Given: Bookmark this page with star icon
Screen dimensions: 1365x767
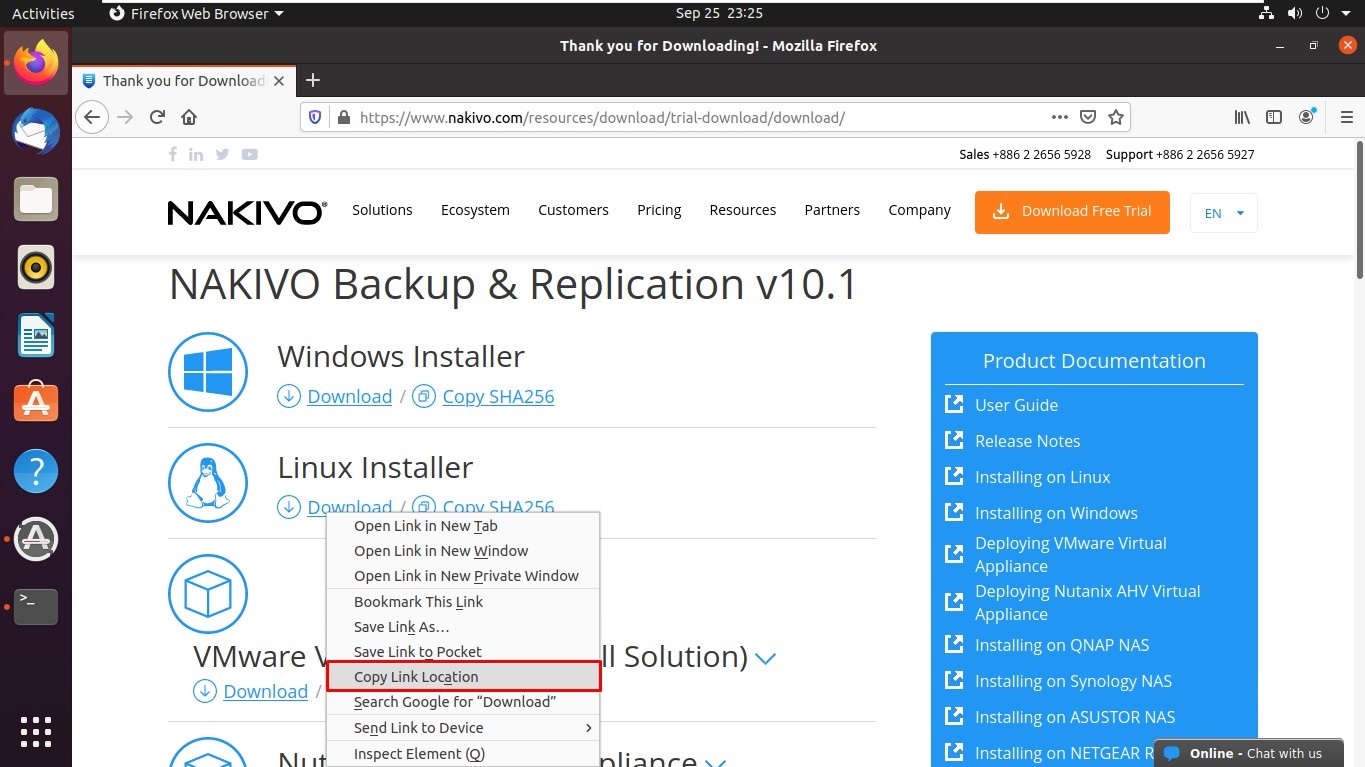Looking at the screenshot, I should point(1116,117).
